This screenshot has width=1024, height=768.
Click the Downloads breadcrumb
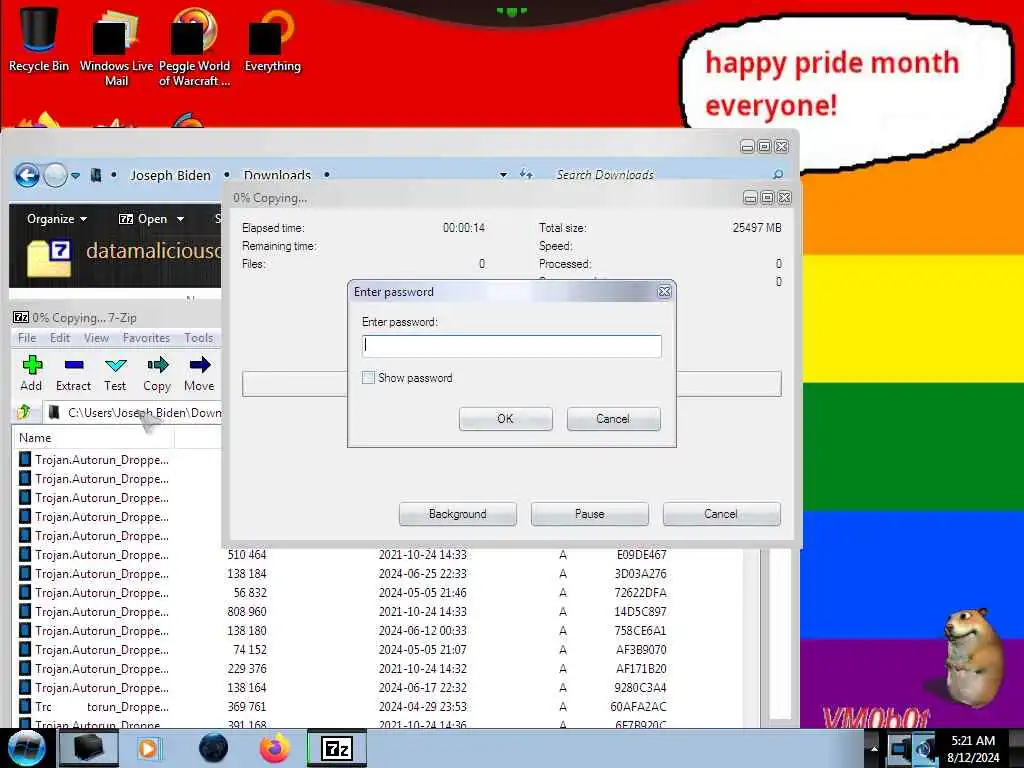[277, 175]
